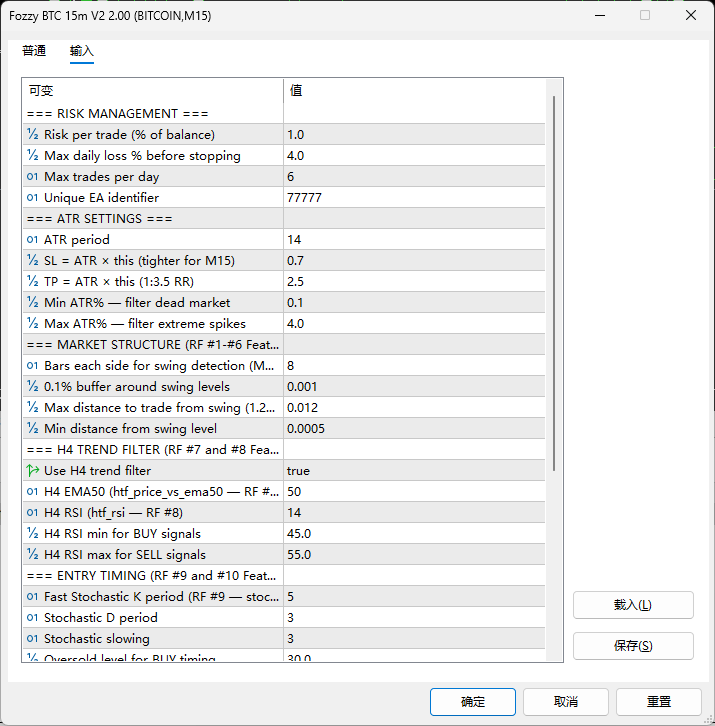
Task: Click the icon beside Max trades per day
Action: (32, 177)
